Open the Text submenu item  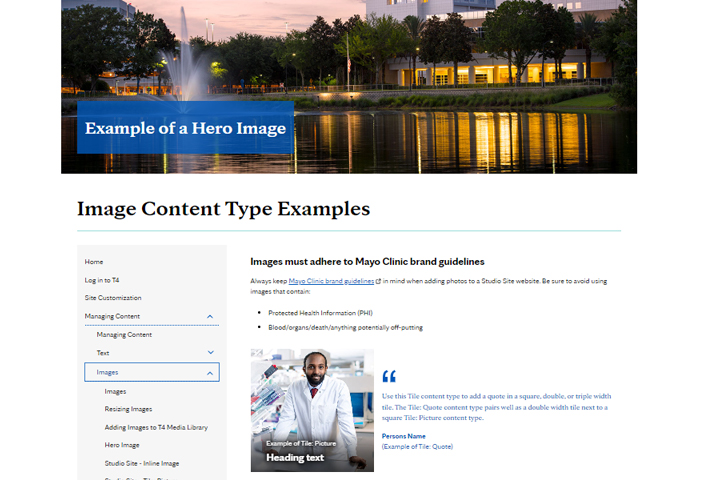point(103,353)
